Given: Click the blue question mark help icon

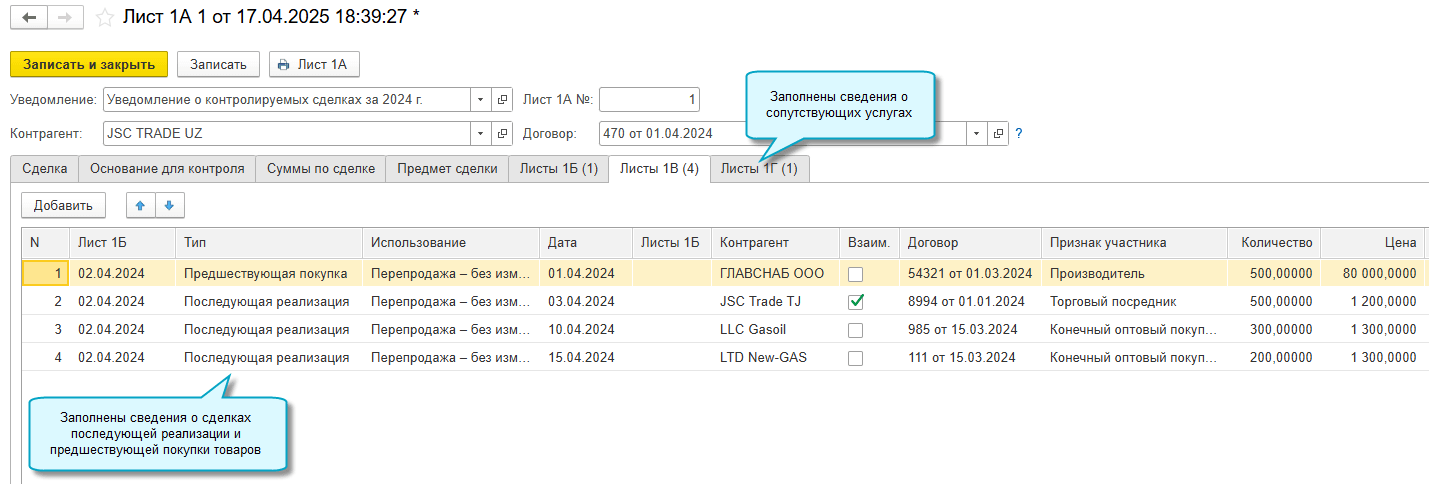Looking at the screenshot, I should pyautogui.click(x=1018, y=134).
